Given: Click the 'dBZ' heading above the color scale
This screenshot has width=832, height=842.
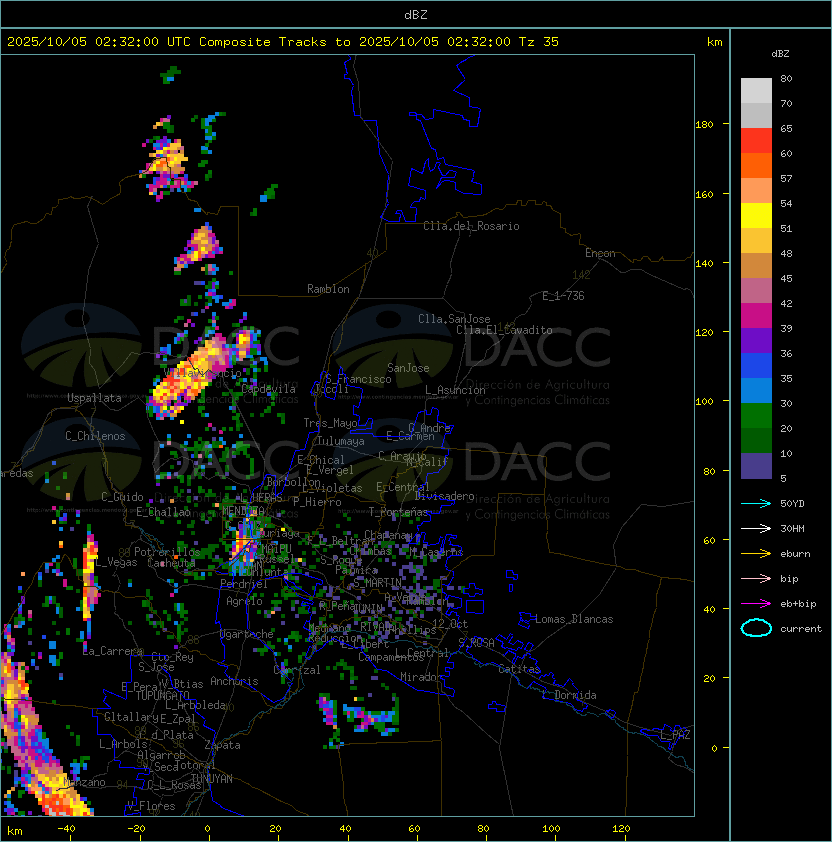Looking at the screenshot, I should [780, 54].
